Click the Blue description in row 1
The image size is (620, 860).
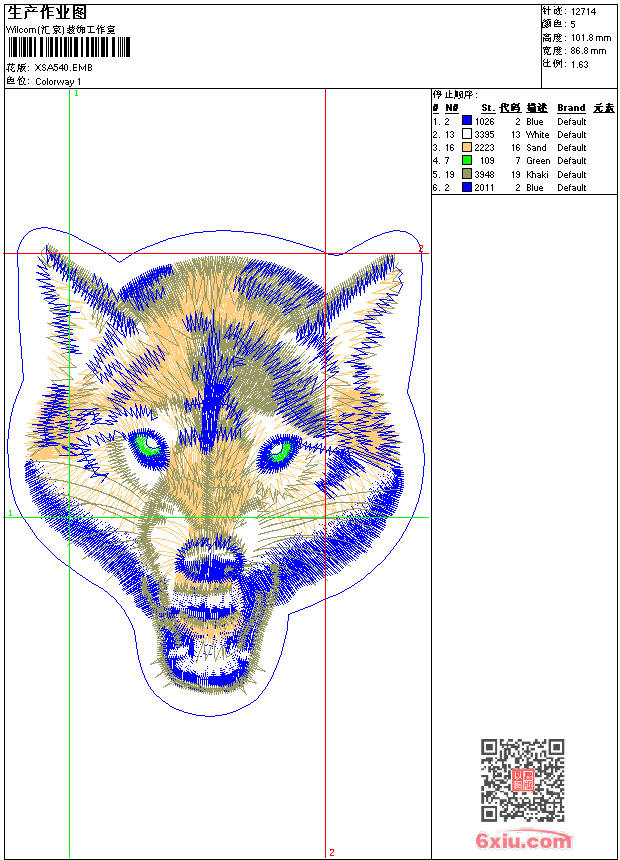click(x=534, y=122)
